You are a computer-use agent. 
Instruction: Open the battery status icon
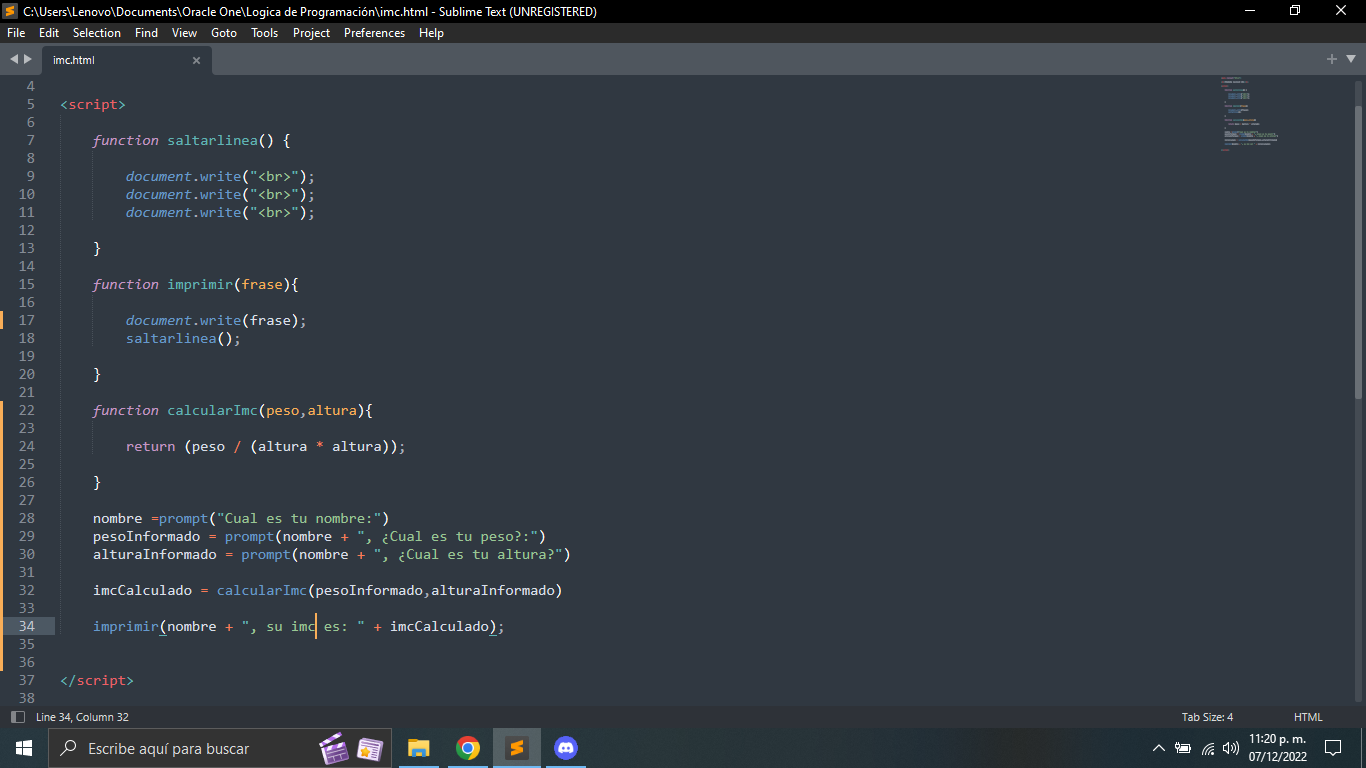(x=1183, y=748)
